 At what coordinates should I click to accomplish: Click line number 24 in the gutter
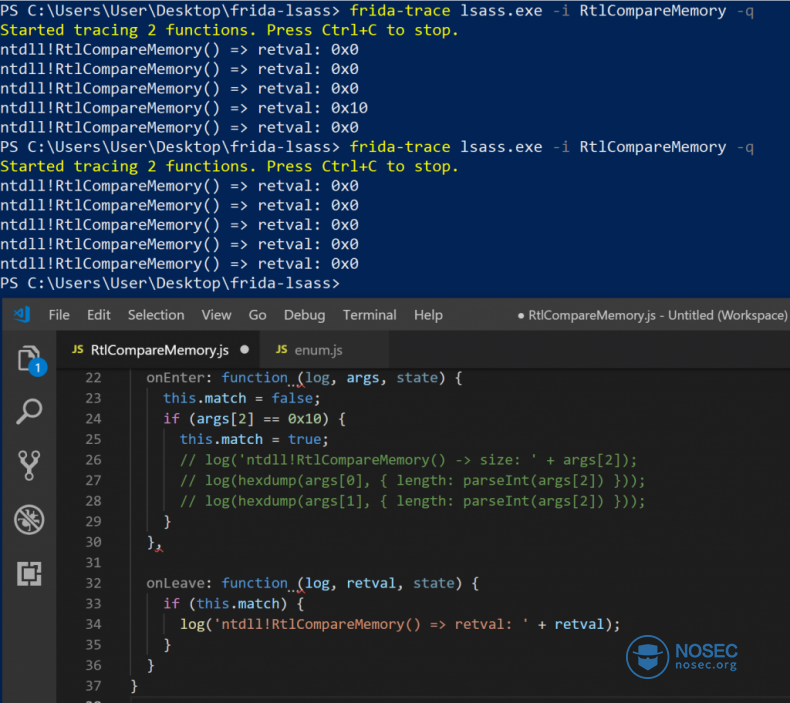[93, 419]
